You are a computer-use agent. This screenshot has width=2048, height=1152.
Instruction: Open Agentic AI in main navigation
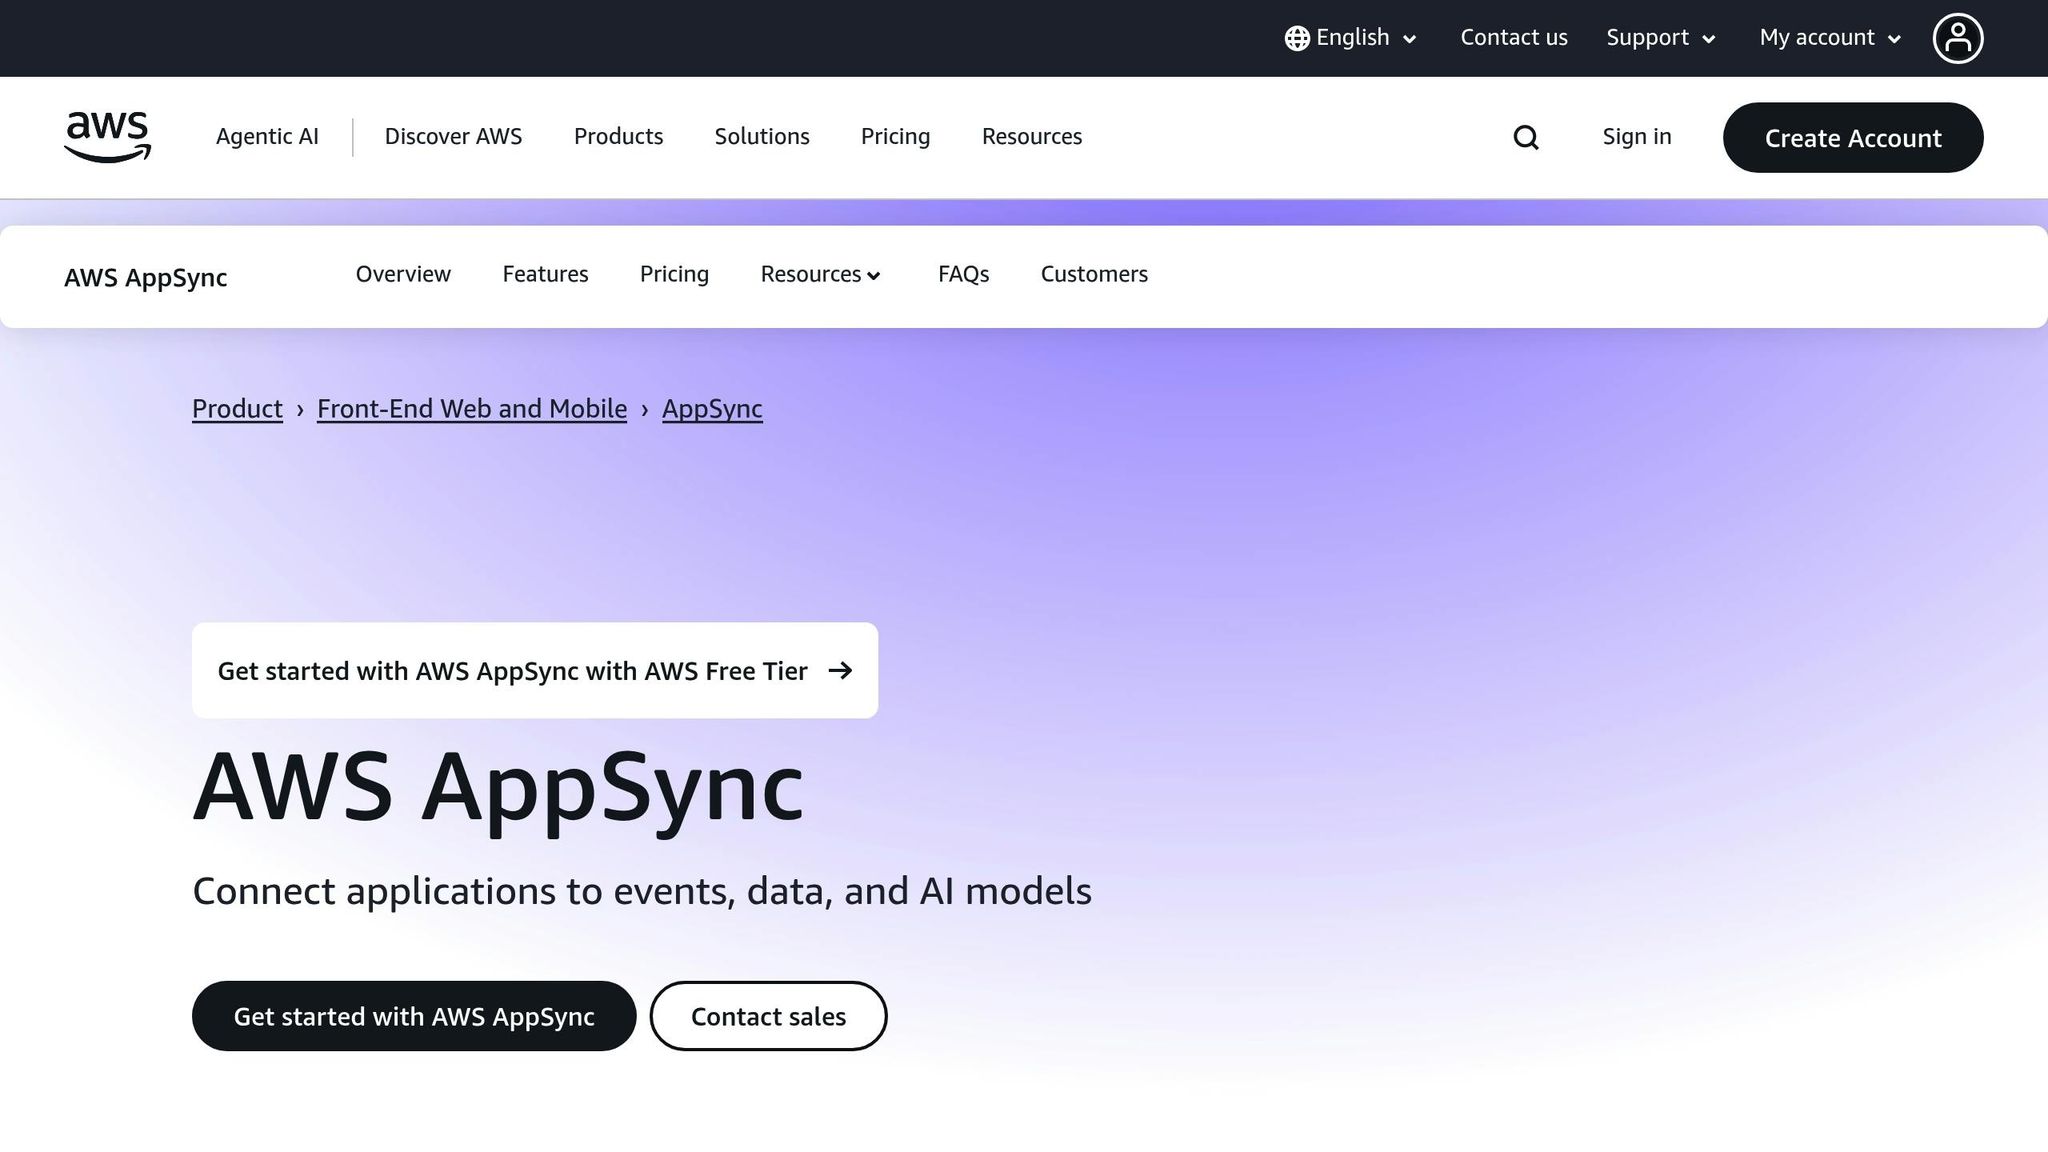point(267,137)
